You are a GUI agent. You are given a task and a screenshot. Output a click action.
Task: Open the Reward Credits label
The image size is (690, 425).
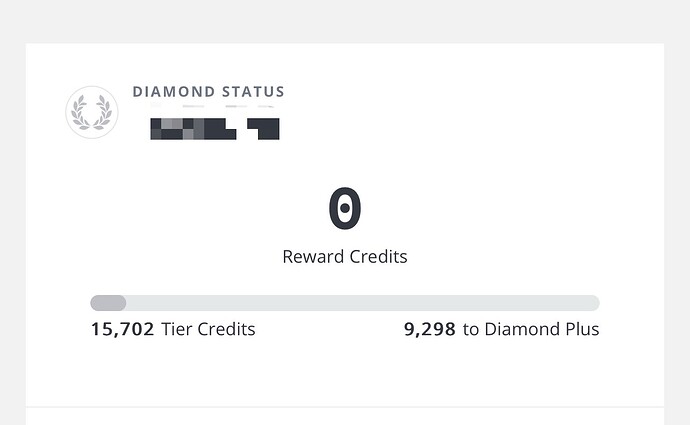345,256
